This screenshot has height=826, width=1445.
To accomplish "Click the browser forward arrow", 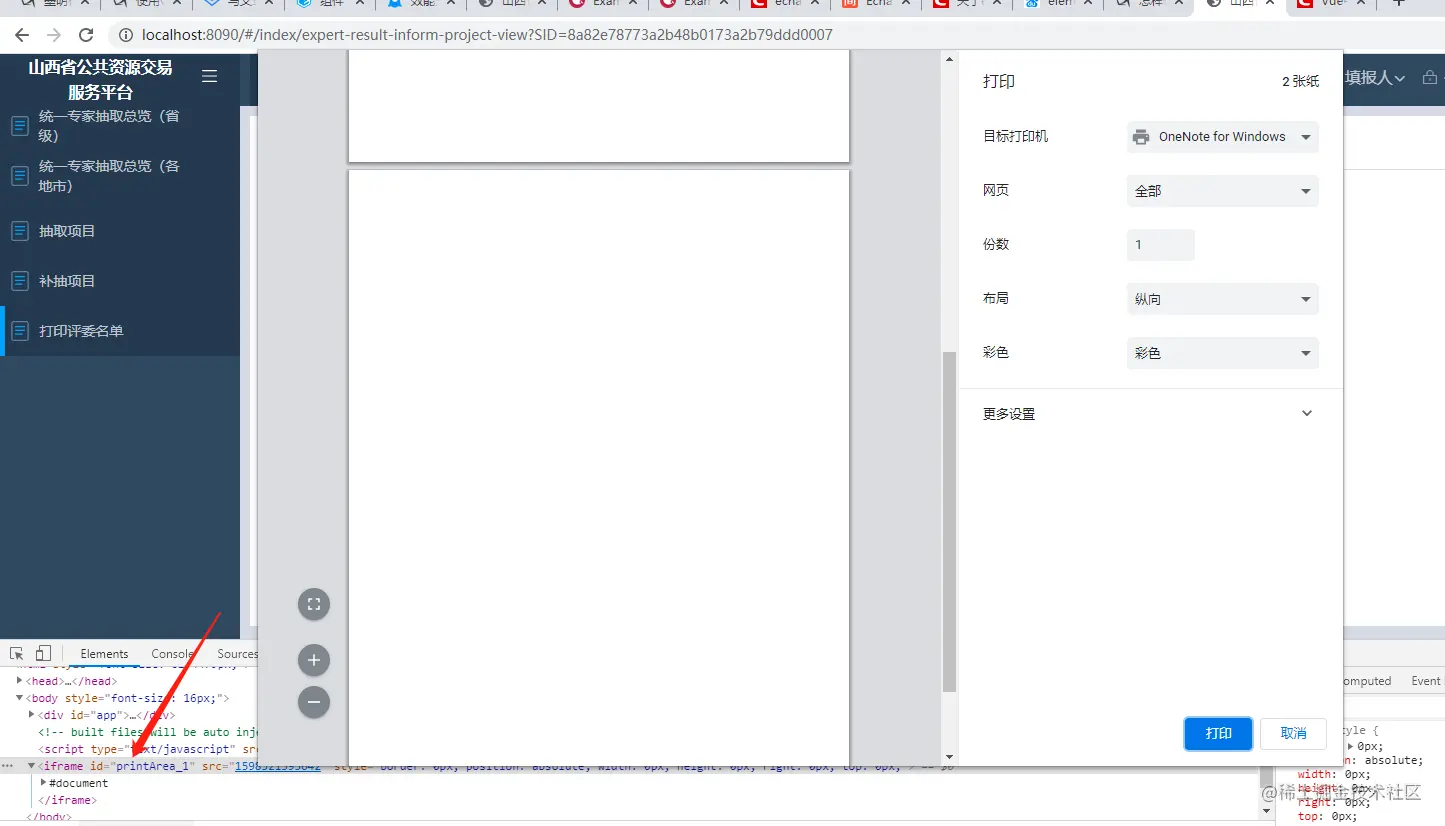I will pyautogui.click(x=54, y=35).
